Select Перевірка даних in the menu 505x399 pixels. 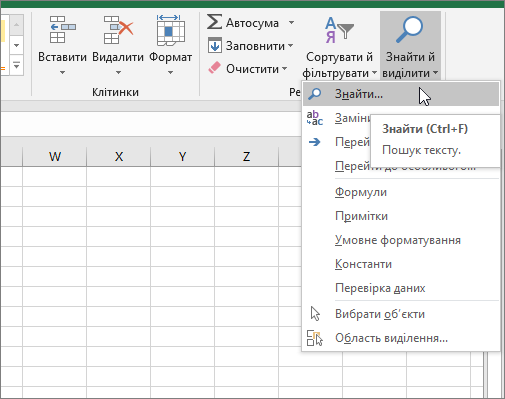point(401,288)
